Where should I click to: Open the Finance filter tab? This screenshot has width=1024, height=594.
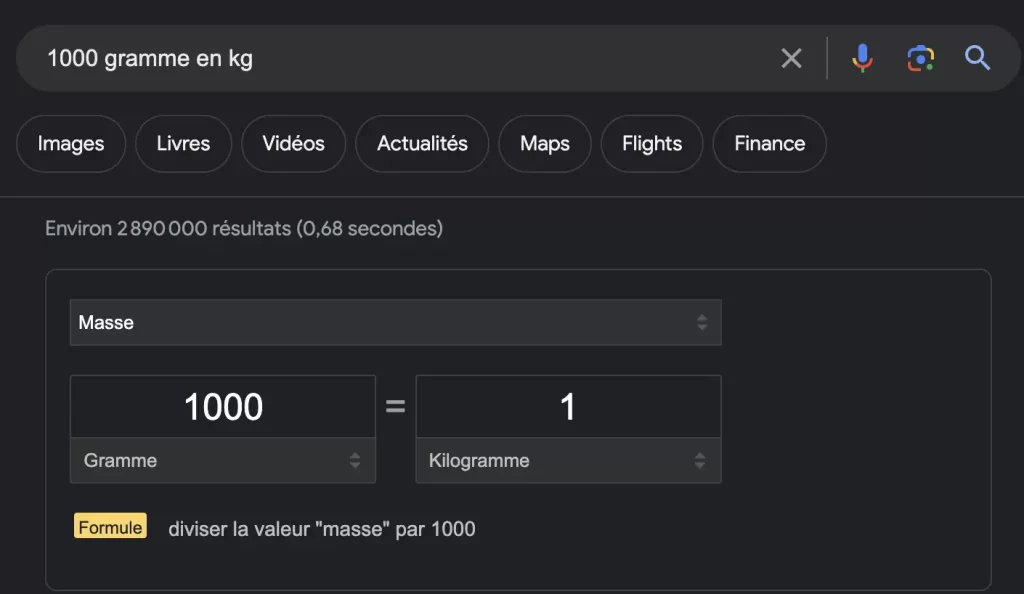click(769, 144)
